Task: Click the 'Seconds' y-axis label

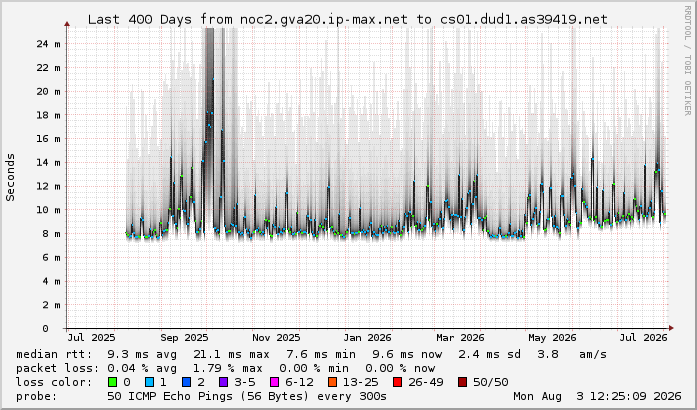Action: [10, 177]
